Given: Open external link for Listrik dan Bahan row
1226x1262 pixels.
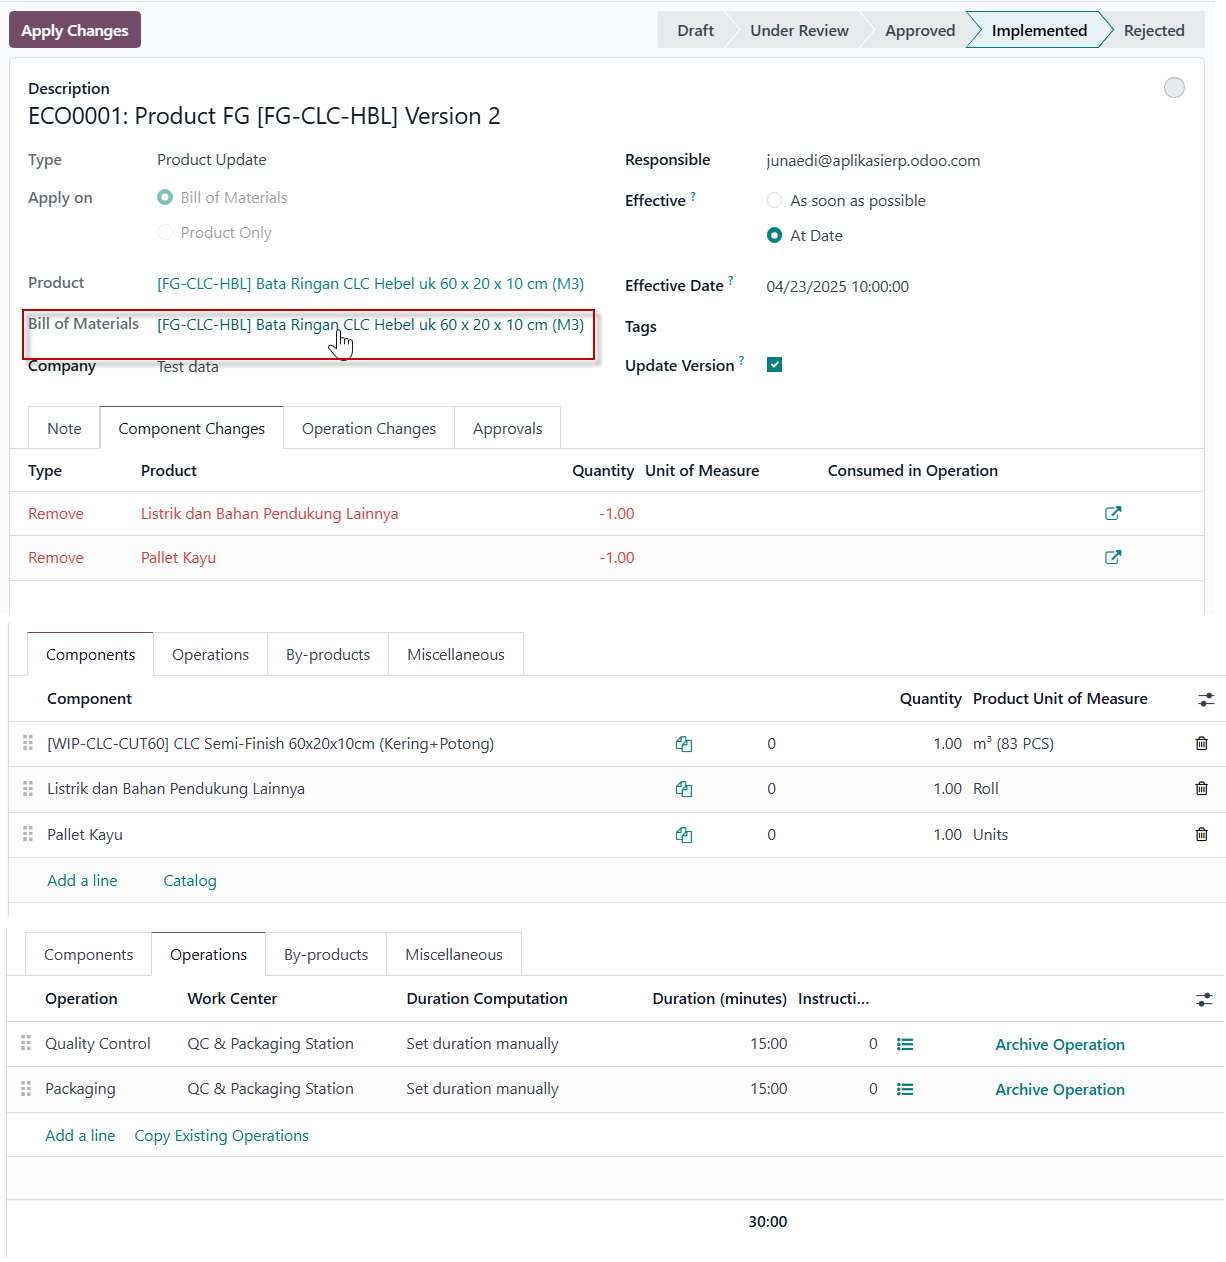Looking at the screenshot, I should [x=1112, y=513].
